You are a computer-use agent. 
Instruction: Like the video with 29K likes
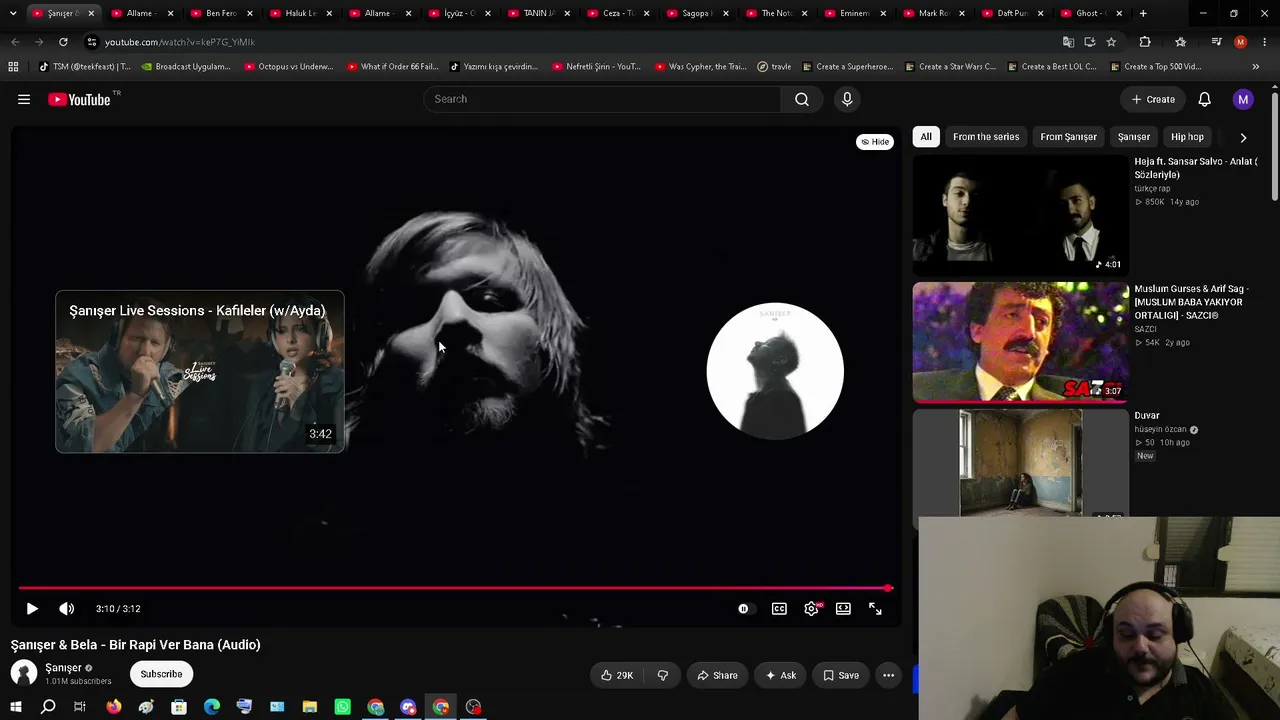pos(616,675)
